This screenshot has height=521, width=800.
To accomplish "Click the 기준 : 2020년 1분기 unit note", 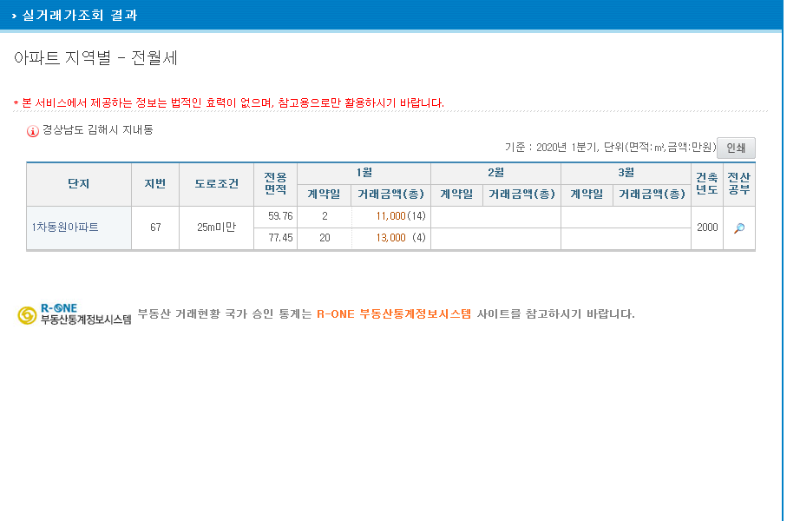I will point(610,147).
